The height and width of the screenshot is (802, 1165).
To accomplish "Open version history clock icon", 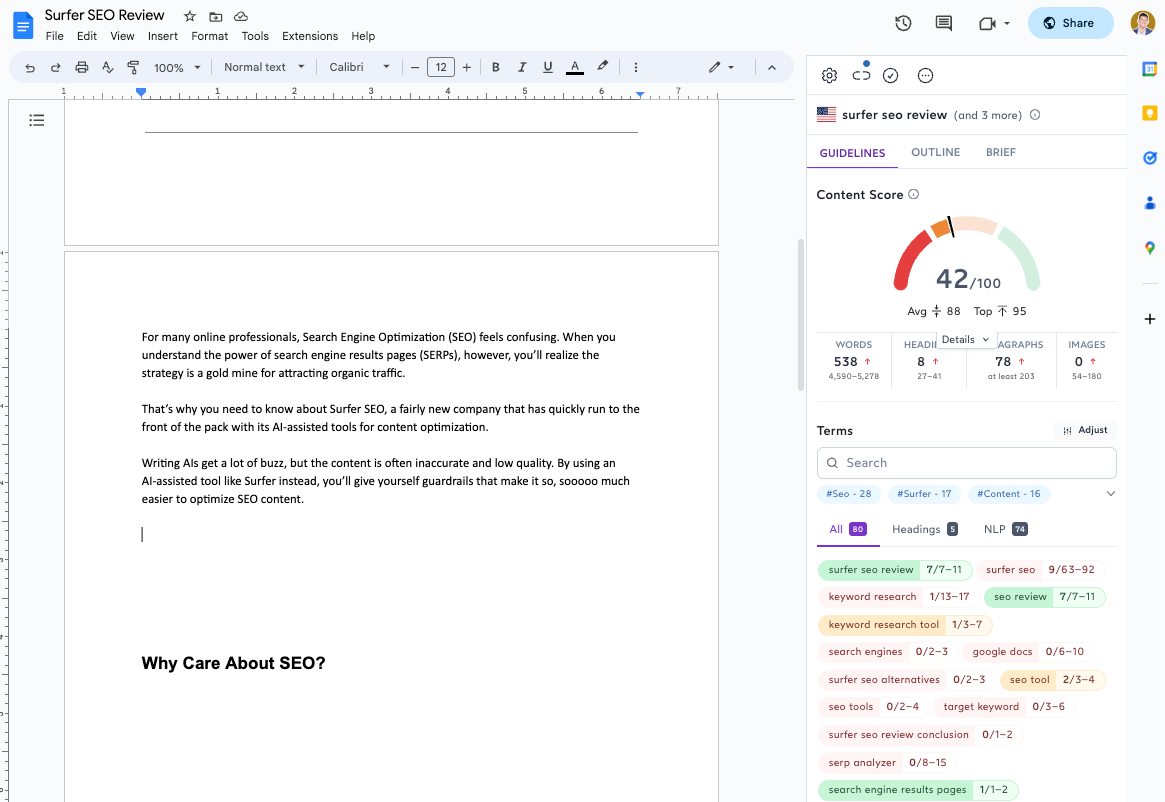I will [x=903, y=23].
